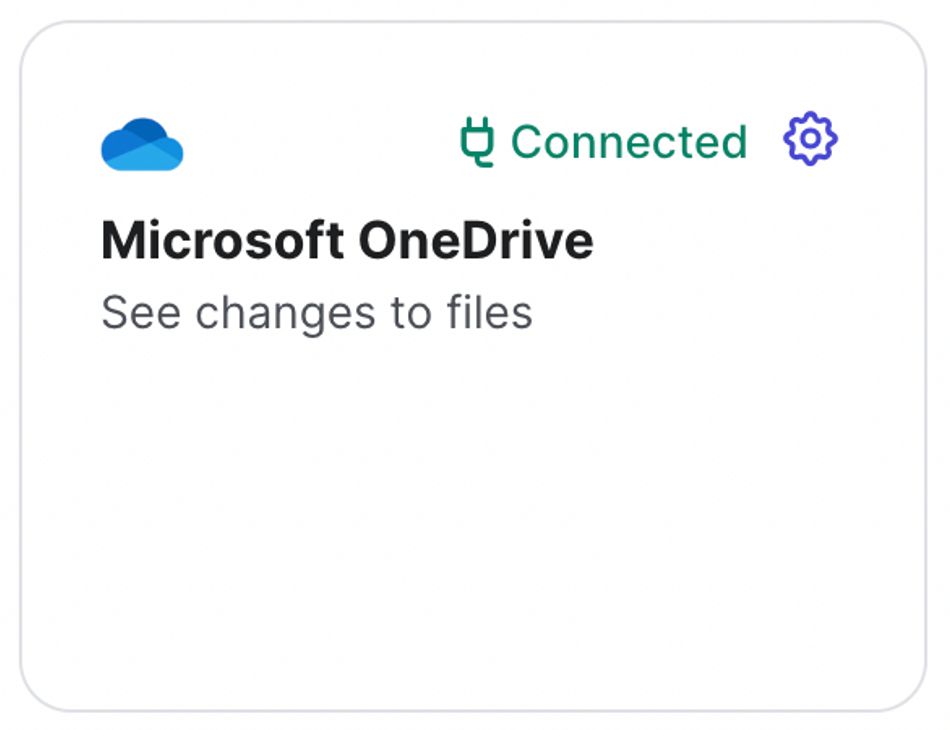Image resolution: width=950 pixels, height=730 pixels.
Task: Click the OneDrive app logo in the card header
Action: pos(142,145)
